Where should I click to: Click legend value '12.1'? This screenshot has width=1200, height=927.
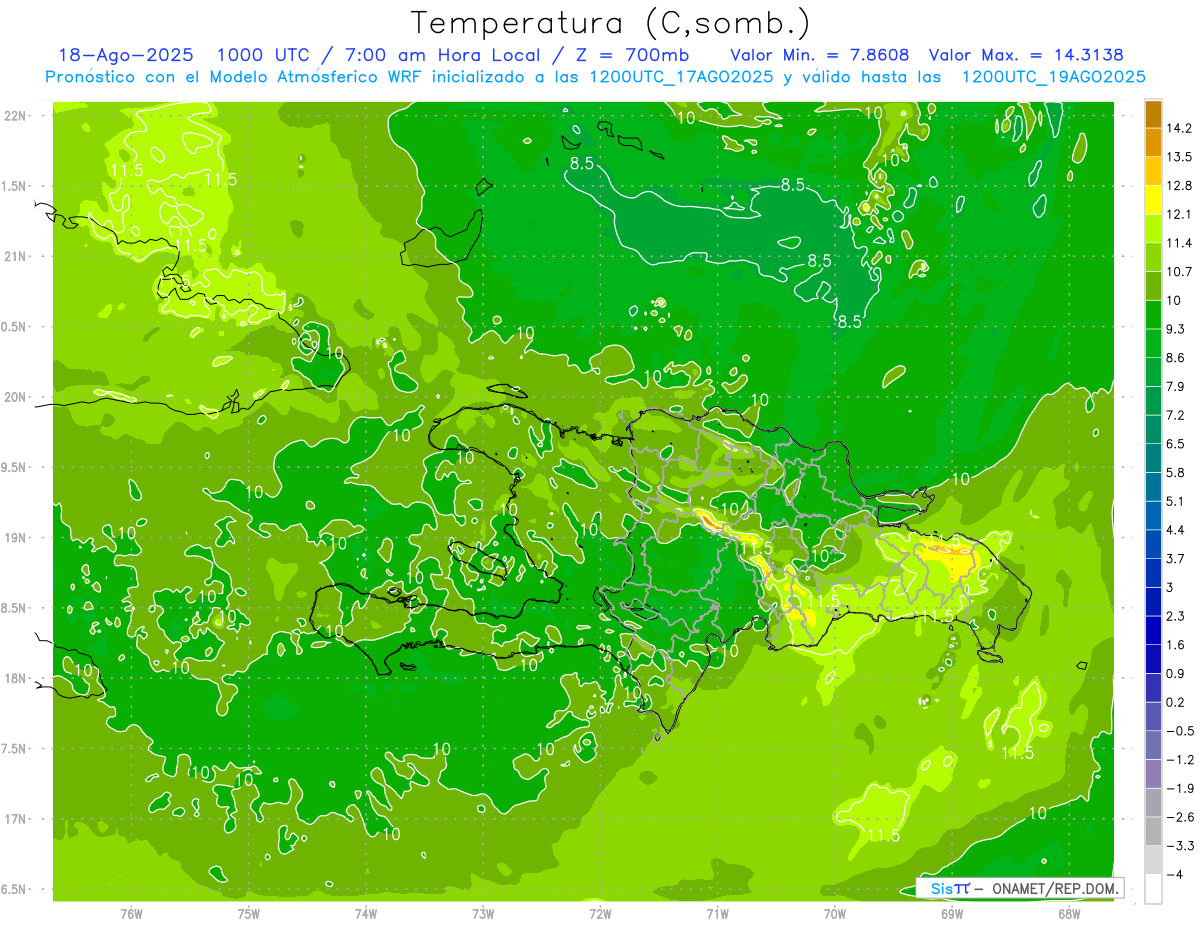[x=1180, y=214]
